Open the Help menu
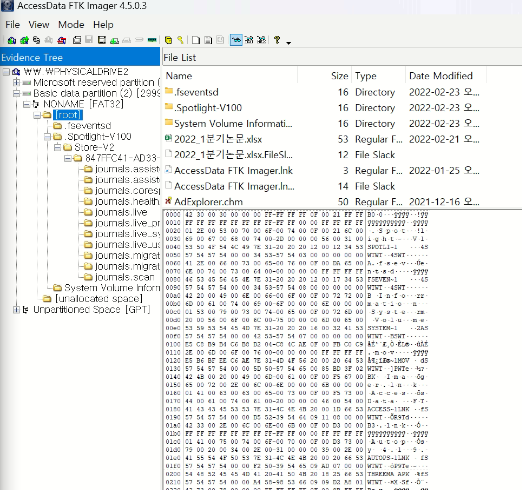Viewport: 522px width, 490px height. [103, 25]
